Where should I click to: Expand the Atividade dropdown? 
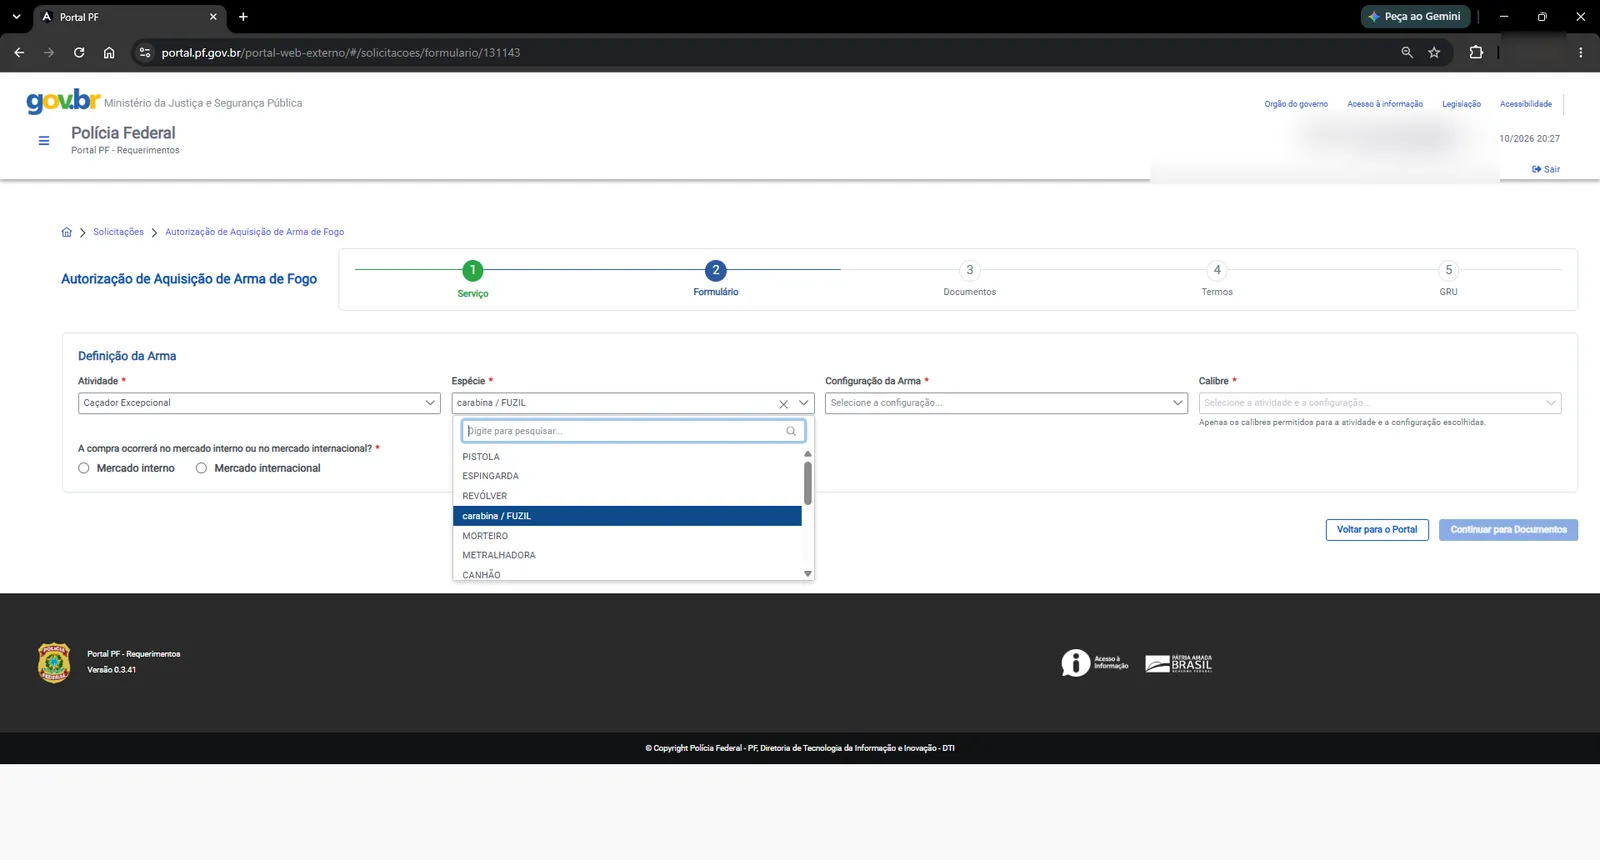[259, 403]
